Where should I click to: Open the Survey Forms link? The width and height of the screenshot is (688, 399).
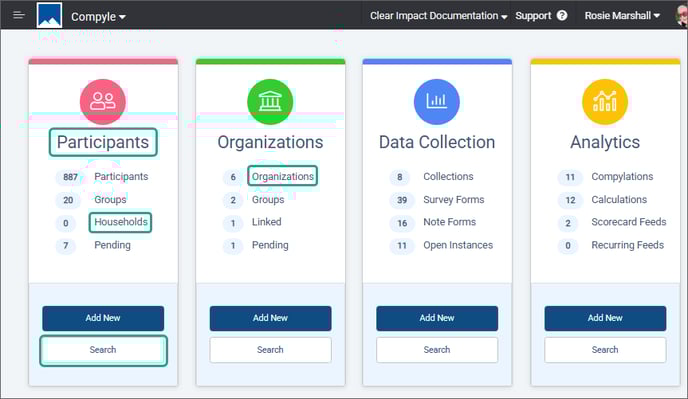click(x=454, y=199)
